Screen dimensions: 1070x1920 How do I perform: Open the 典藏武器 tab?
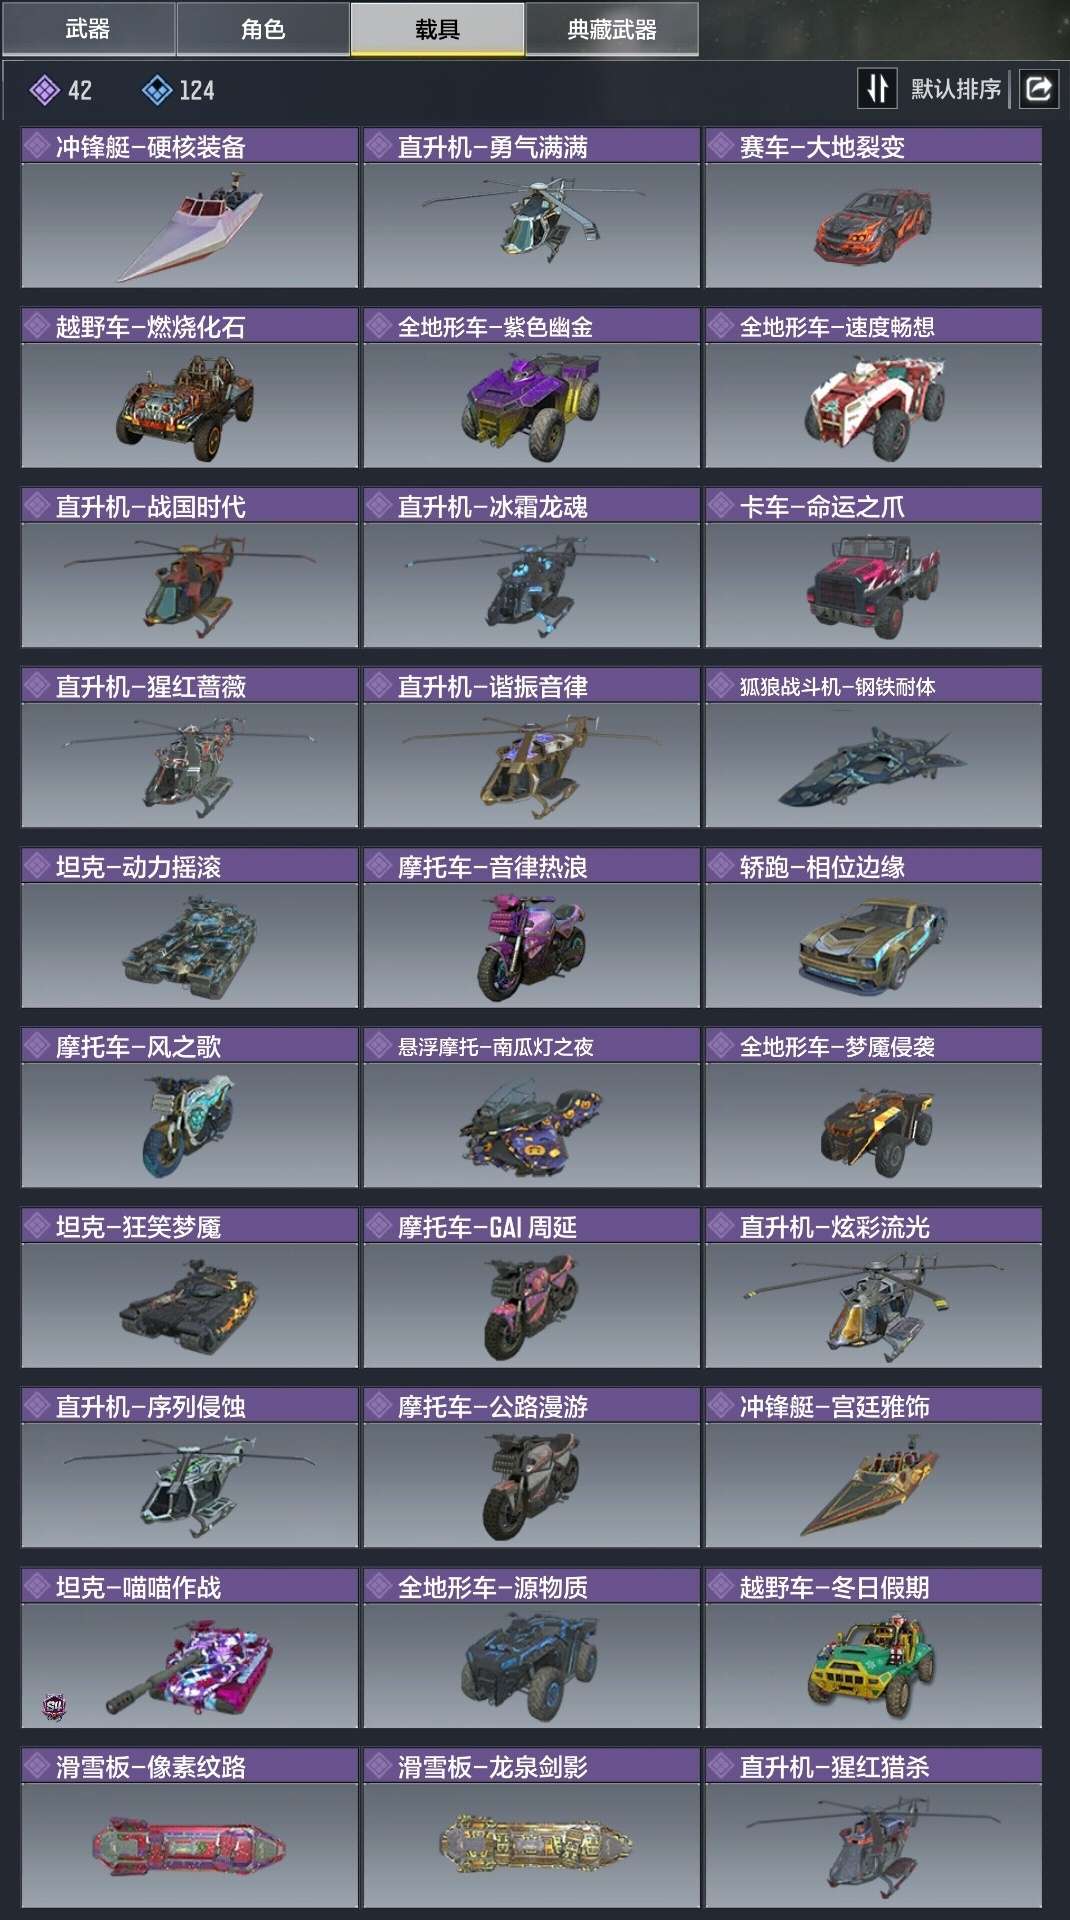[x=612, y=29]
